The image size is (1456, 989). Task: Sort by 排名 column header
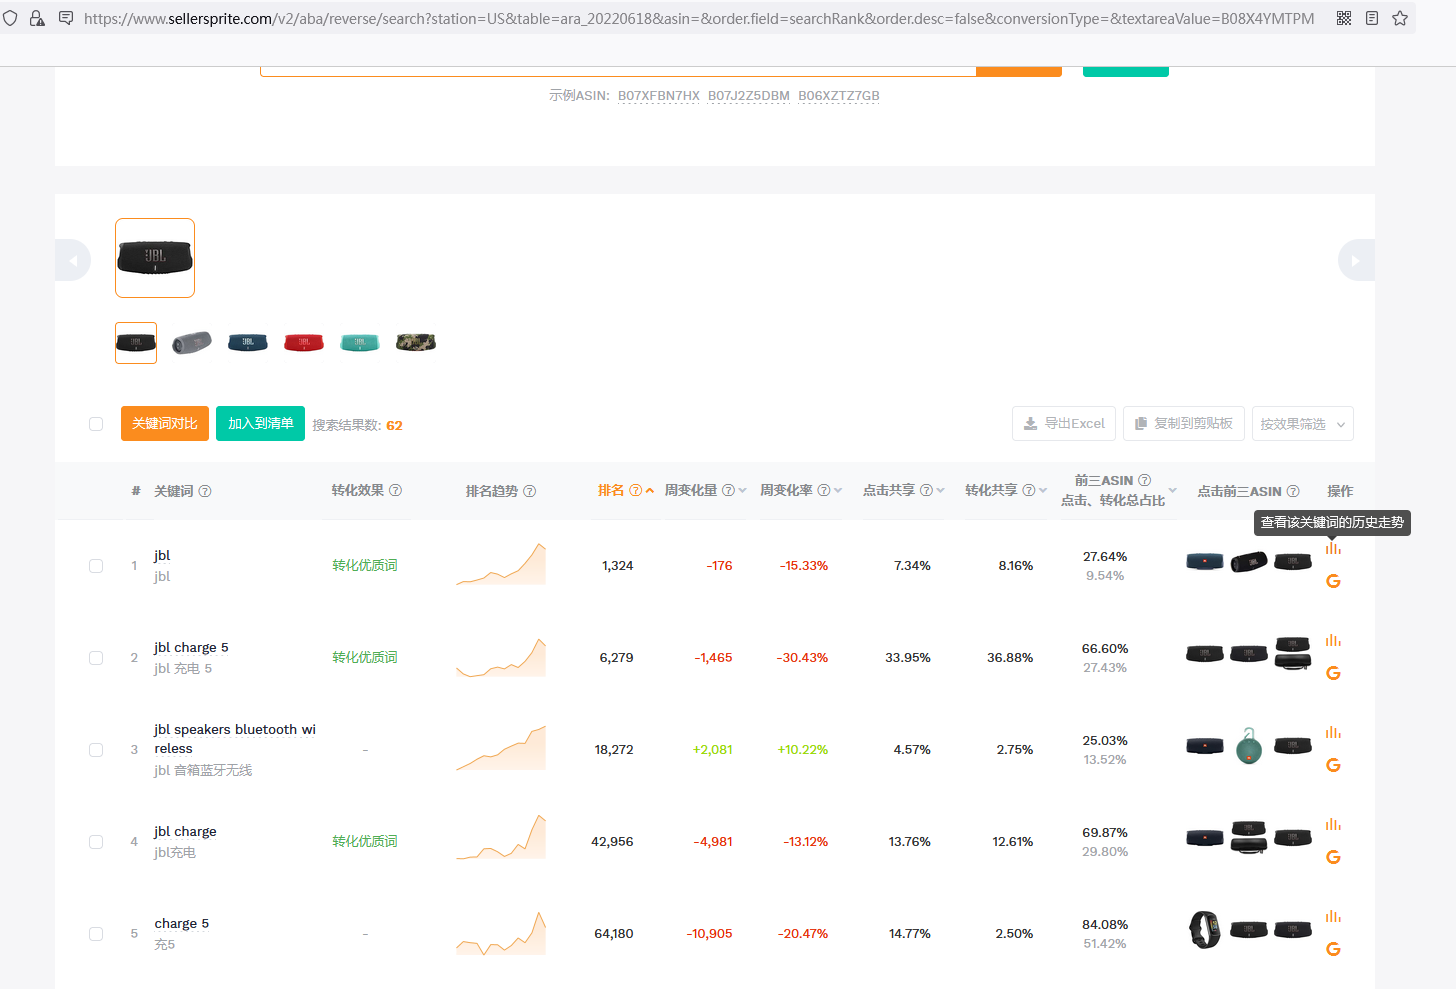(x=611, y=490)
